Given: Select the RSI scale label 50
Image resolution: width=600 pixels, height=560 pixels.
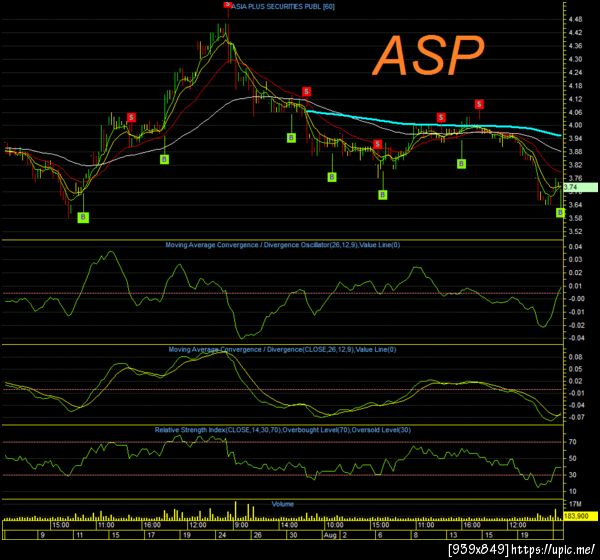Looking at the screenshot, I should click(x=572, y=458).
